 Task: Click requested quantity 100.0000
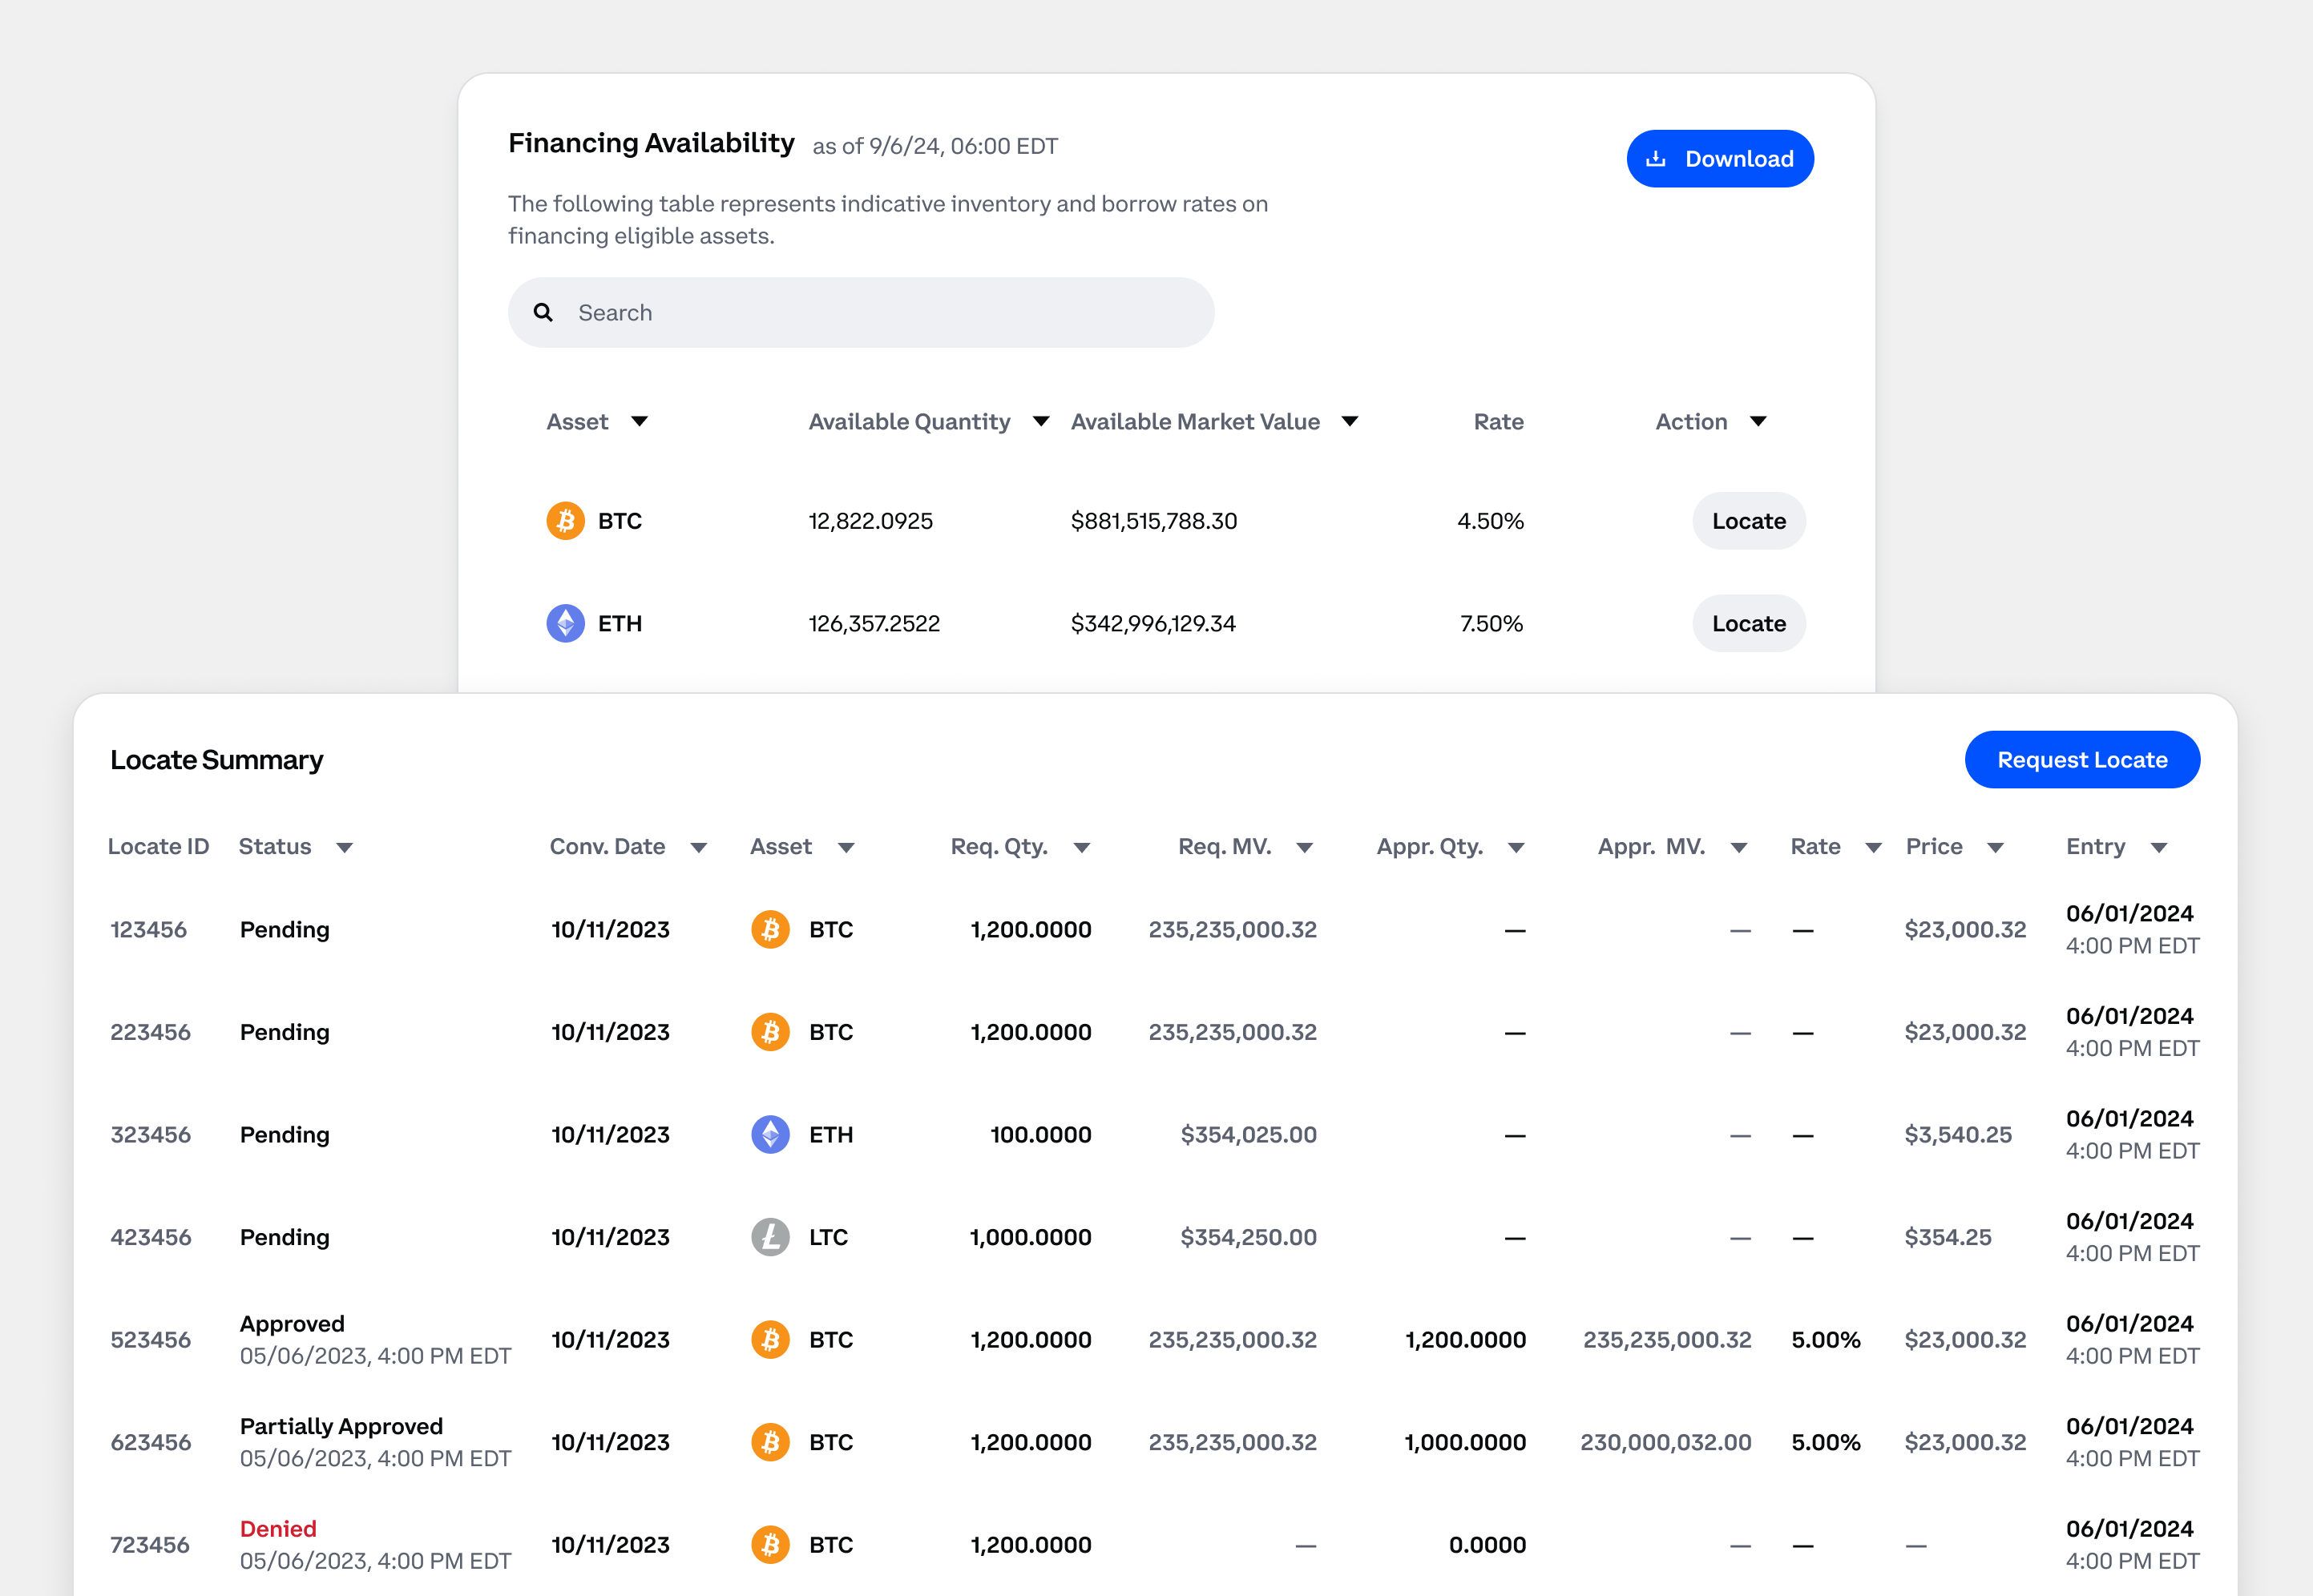coord(1040,1135)
